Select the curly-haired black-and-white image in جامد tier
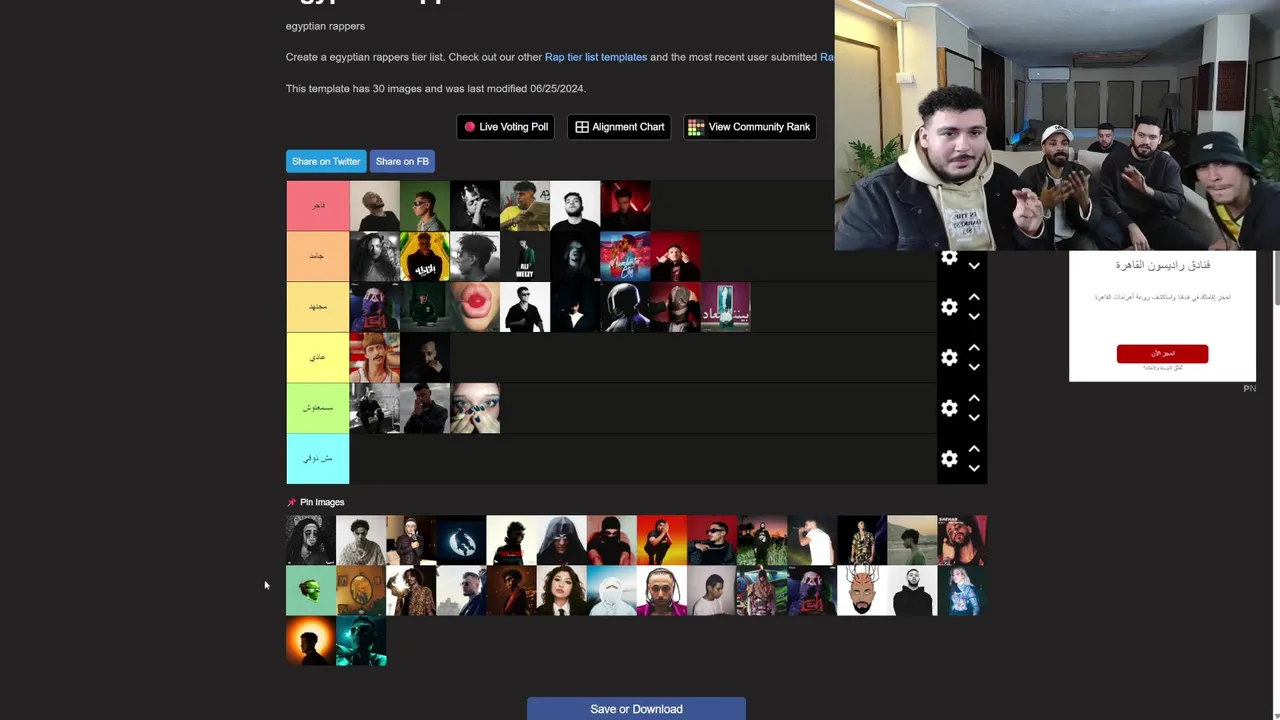Screen dimensions: 1280x720 coord(375,256)
